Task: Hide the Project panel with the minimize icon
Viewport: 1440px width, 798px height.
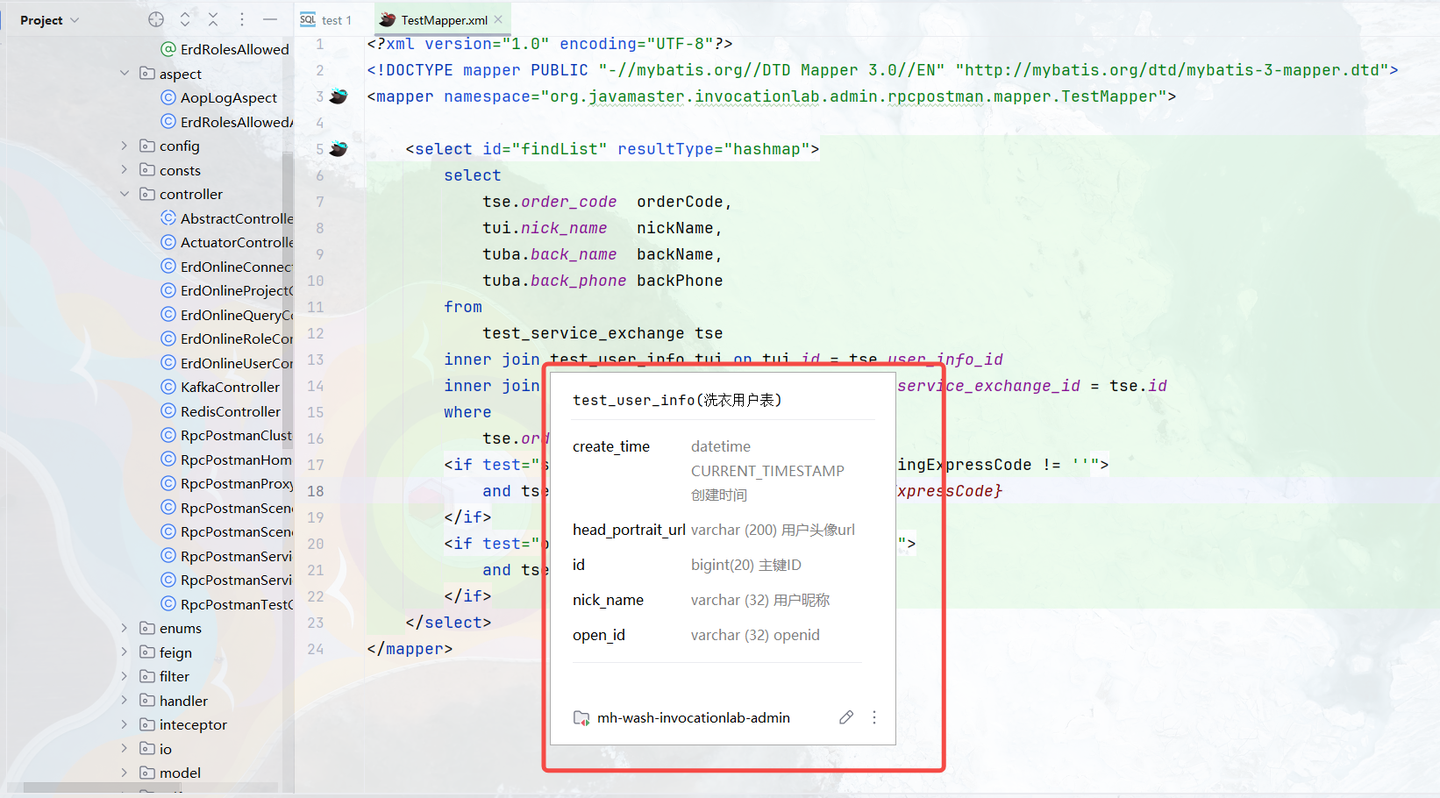Action: [x=268, y=19]
